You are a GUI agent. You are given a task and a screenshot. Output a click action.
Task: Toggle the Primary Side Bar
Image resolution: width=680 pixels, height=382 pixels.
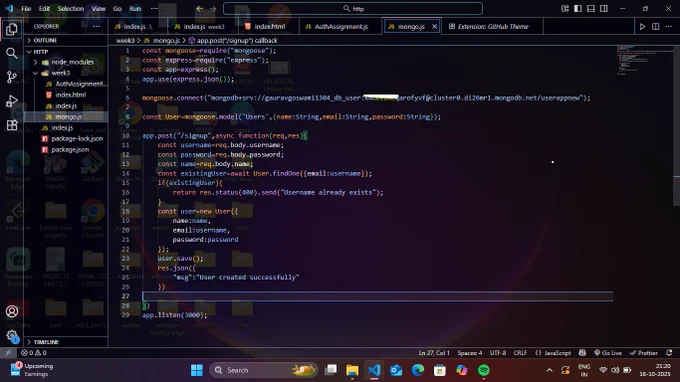[578, 8]
